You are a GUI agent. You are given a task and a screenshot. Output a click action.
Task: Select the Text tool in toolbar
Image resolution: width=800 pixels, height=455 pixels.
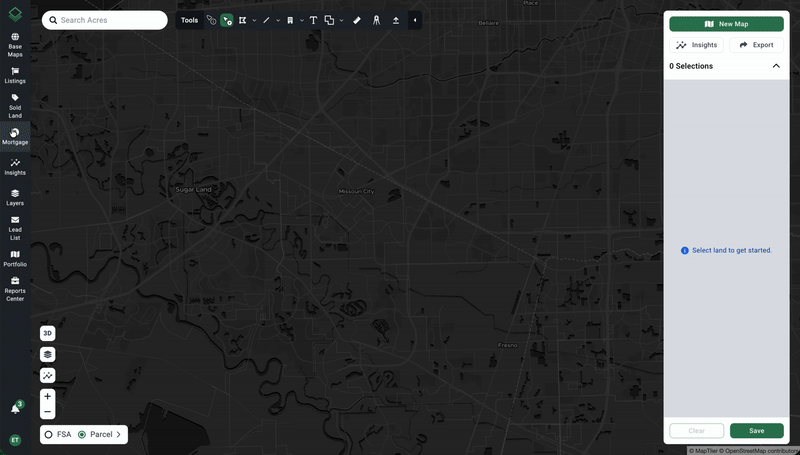[313, 20]
